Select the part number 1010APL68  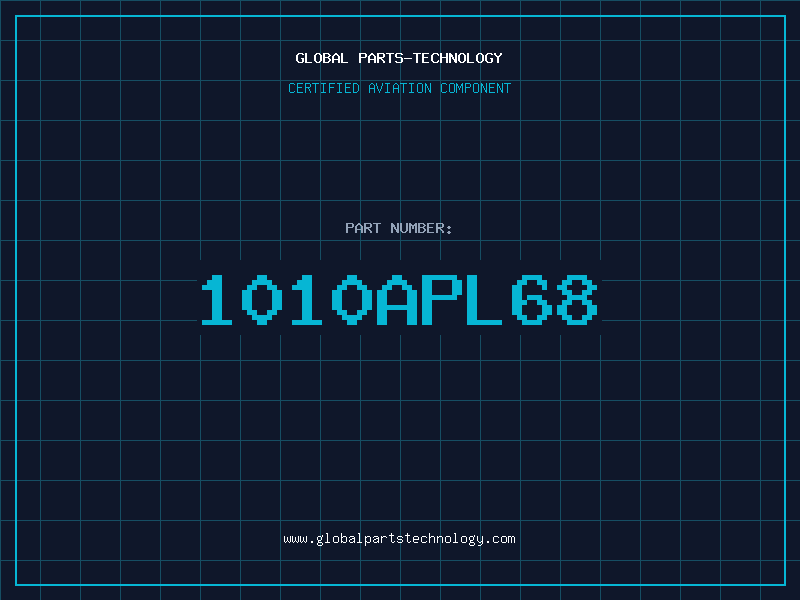pyautogui.click(x=399, y=299)
